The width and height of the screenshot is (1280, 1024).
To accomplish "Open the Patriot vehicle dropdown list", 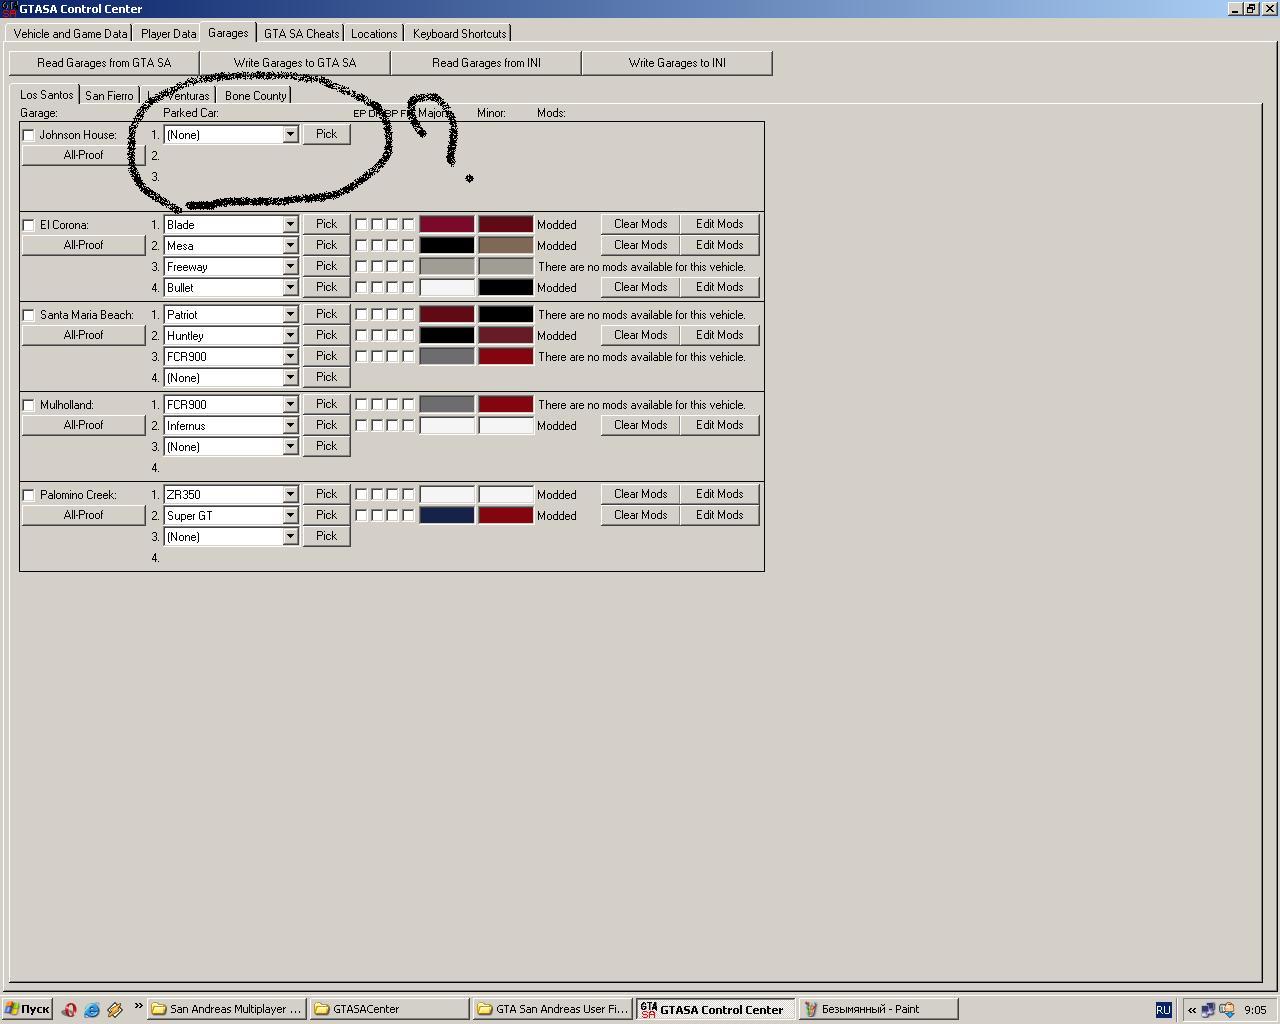I will pos(290,315).
